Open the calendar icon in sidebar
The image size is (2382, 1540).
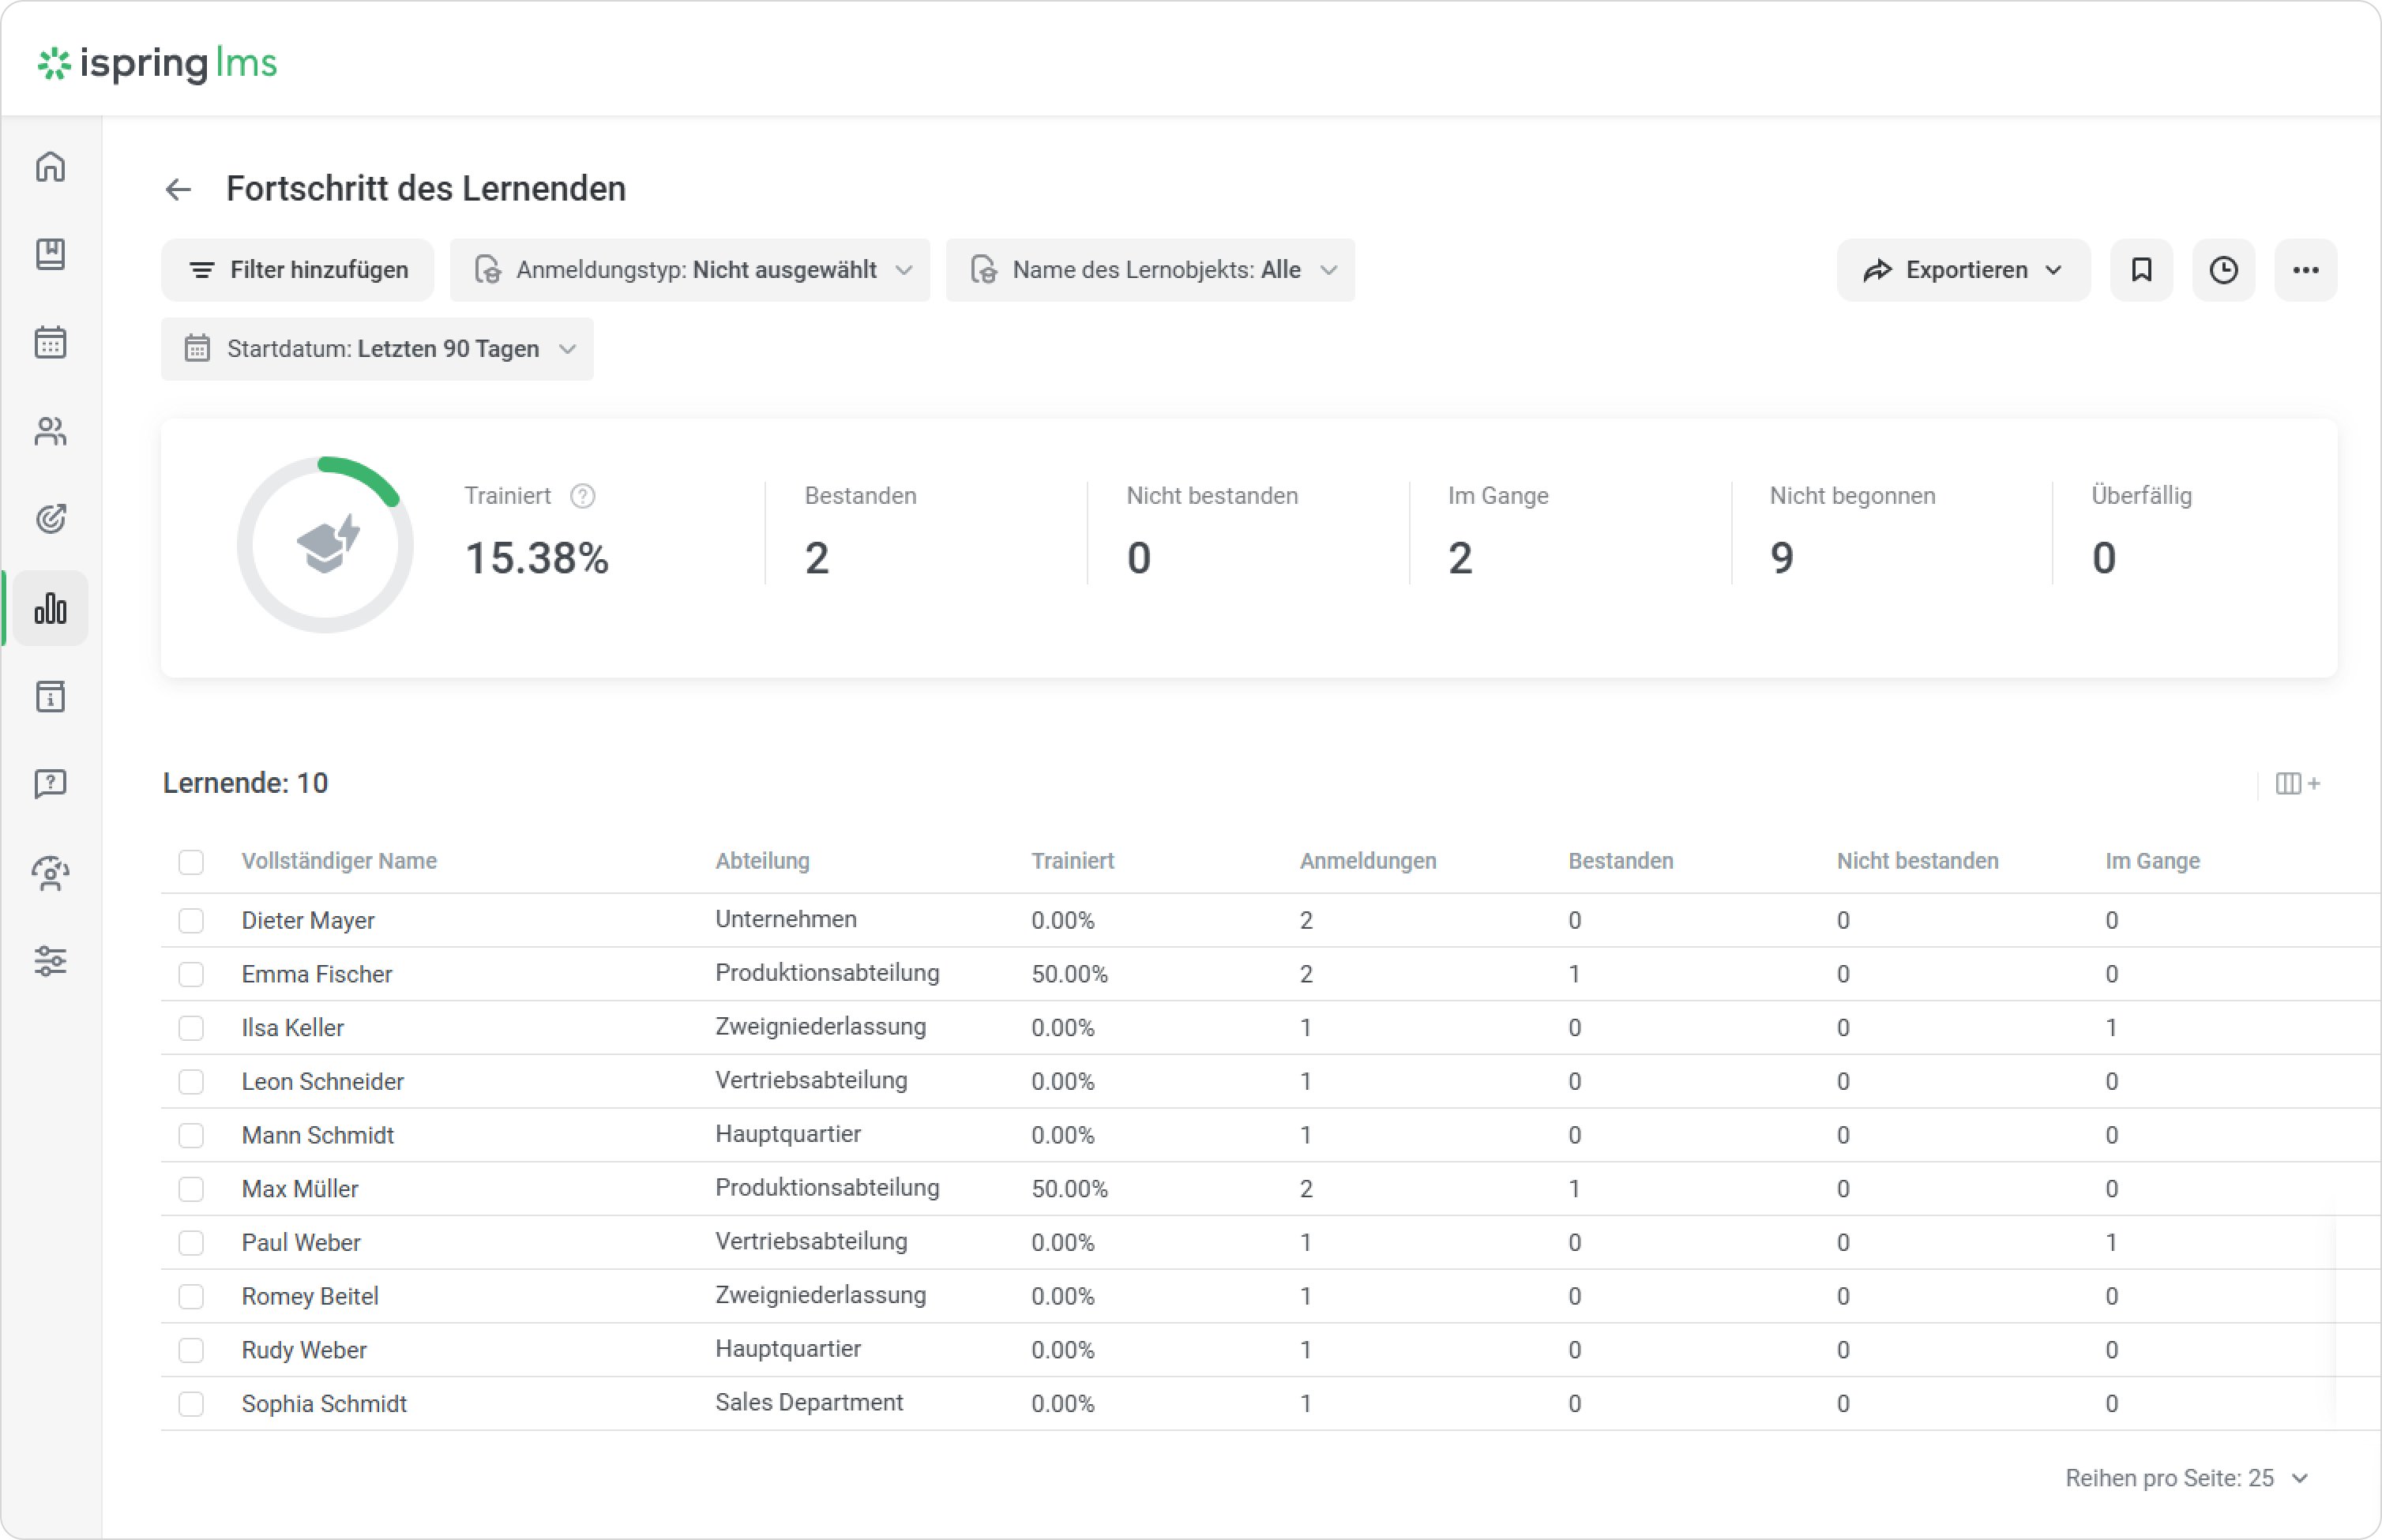click(x=50, y=343)
